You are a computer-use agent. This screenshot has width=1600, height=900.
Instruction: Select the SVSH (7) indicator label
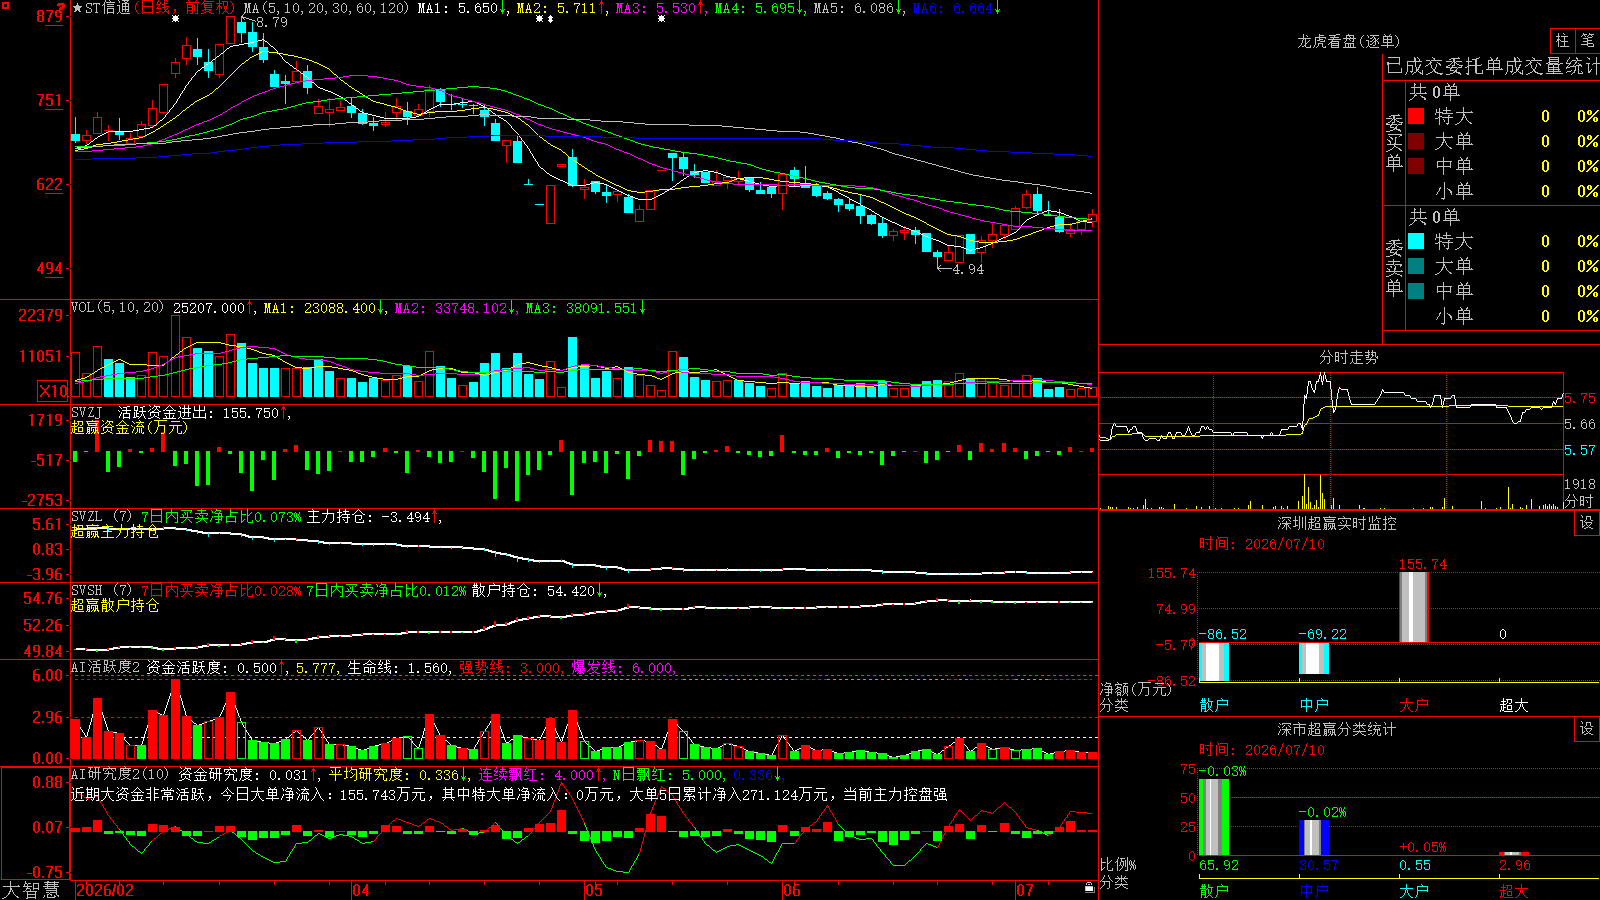(x=101, y=591)
